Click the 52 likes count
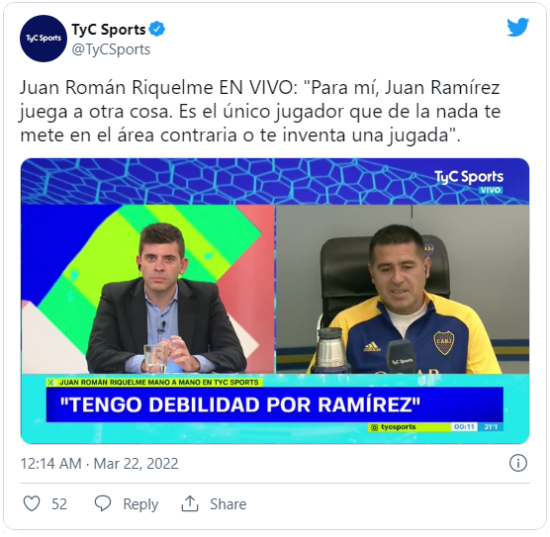The image size is (550, 537). tap(59, 504)
